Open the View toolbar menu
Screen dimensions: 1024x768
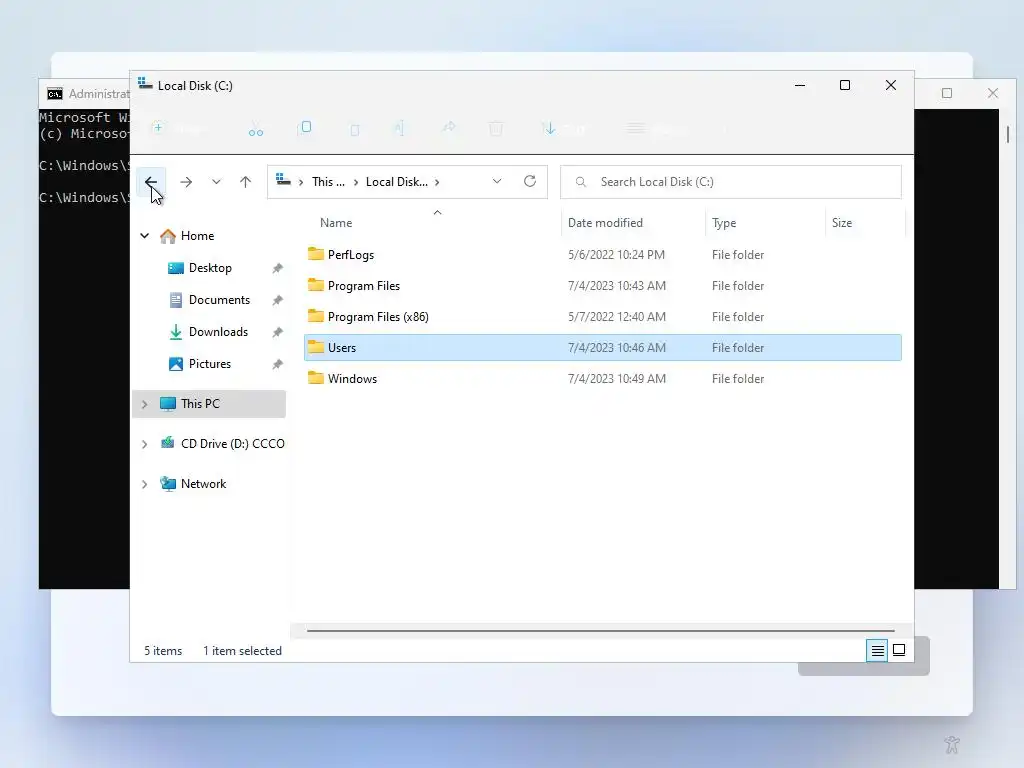(656, 129)
